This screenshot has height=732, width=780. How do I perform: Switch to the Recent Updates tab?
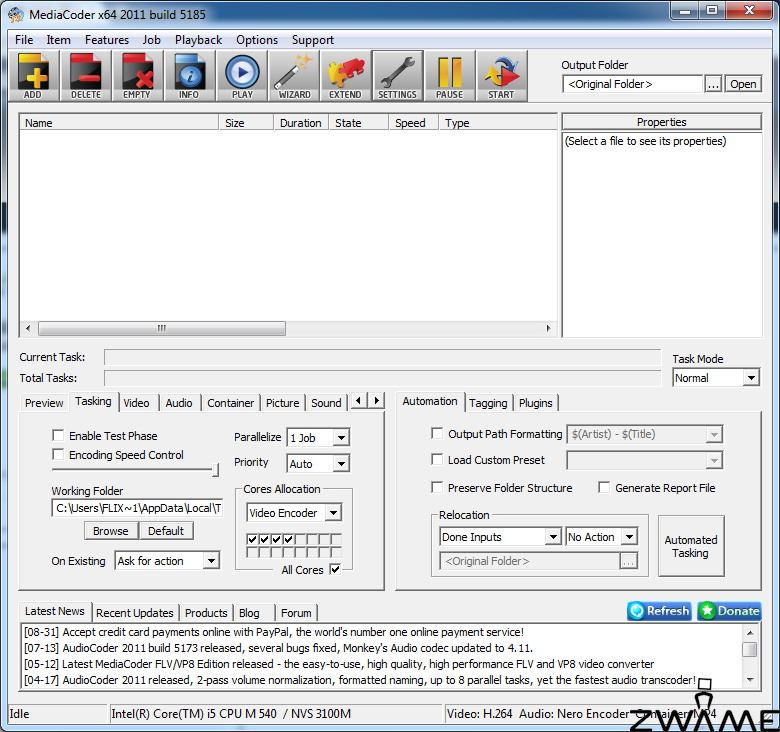pyautogui.click(x=134, y=613)
